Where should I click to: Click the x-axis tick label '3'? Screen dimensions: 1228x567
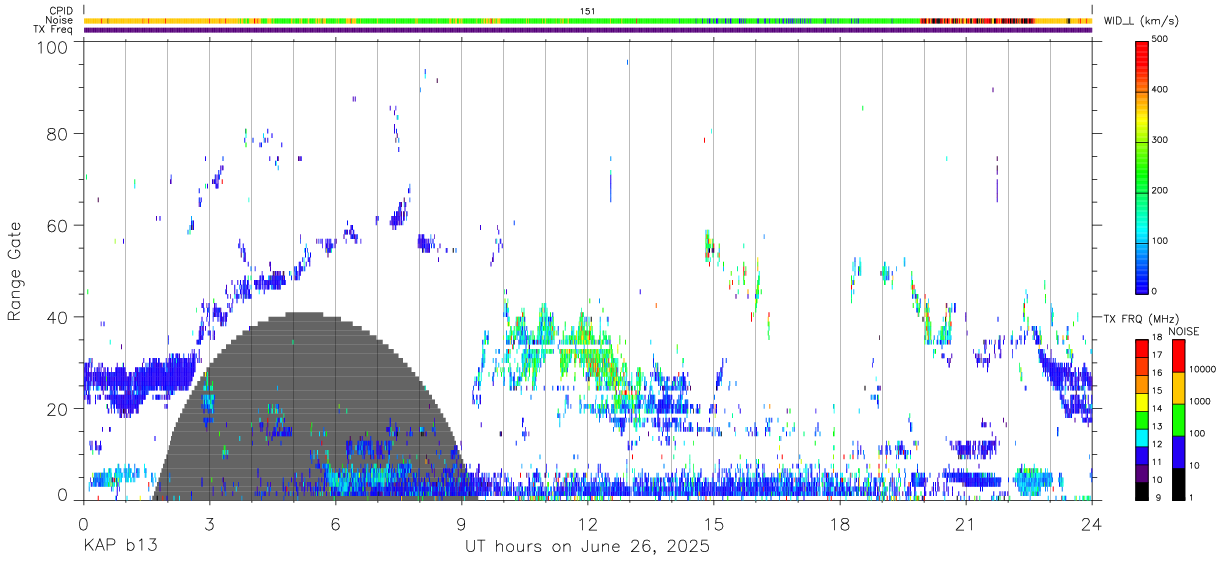[x=209, y=524]
